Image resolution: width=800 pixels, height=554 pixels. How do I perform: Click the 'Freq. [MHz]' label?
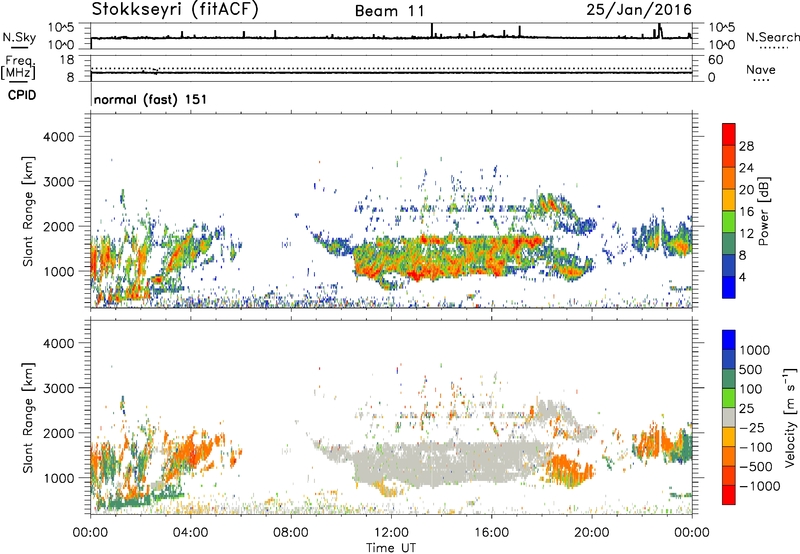point(19,68)
